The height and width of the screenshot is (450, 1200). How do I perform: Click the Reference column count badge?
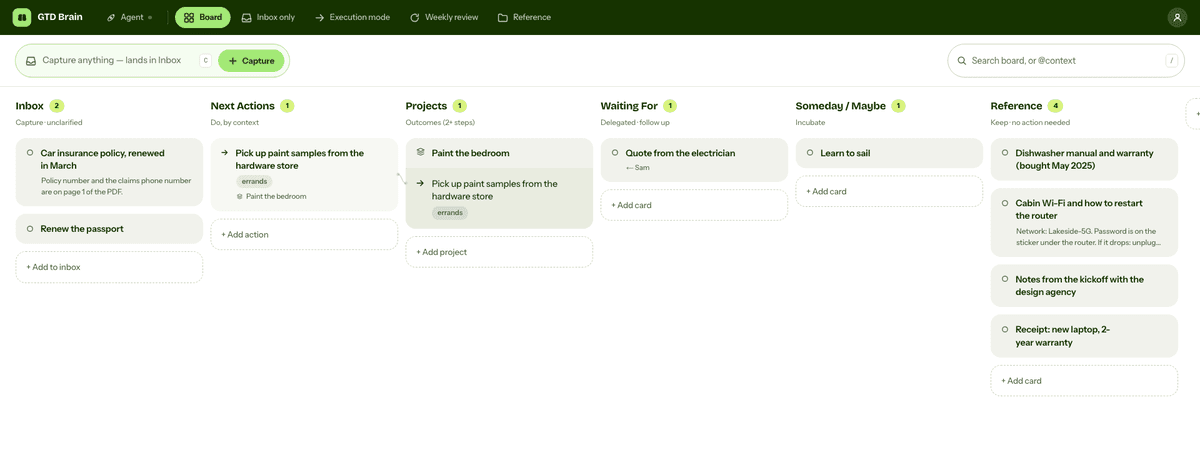tap(1056, 106)
